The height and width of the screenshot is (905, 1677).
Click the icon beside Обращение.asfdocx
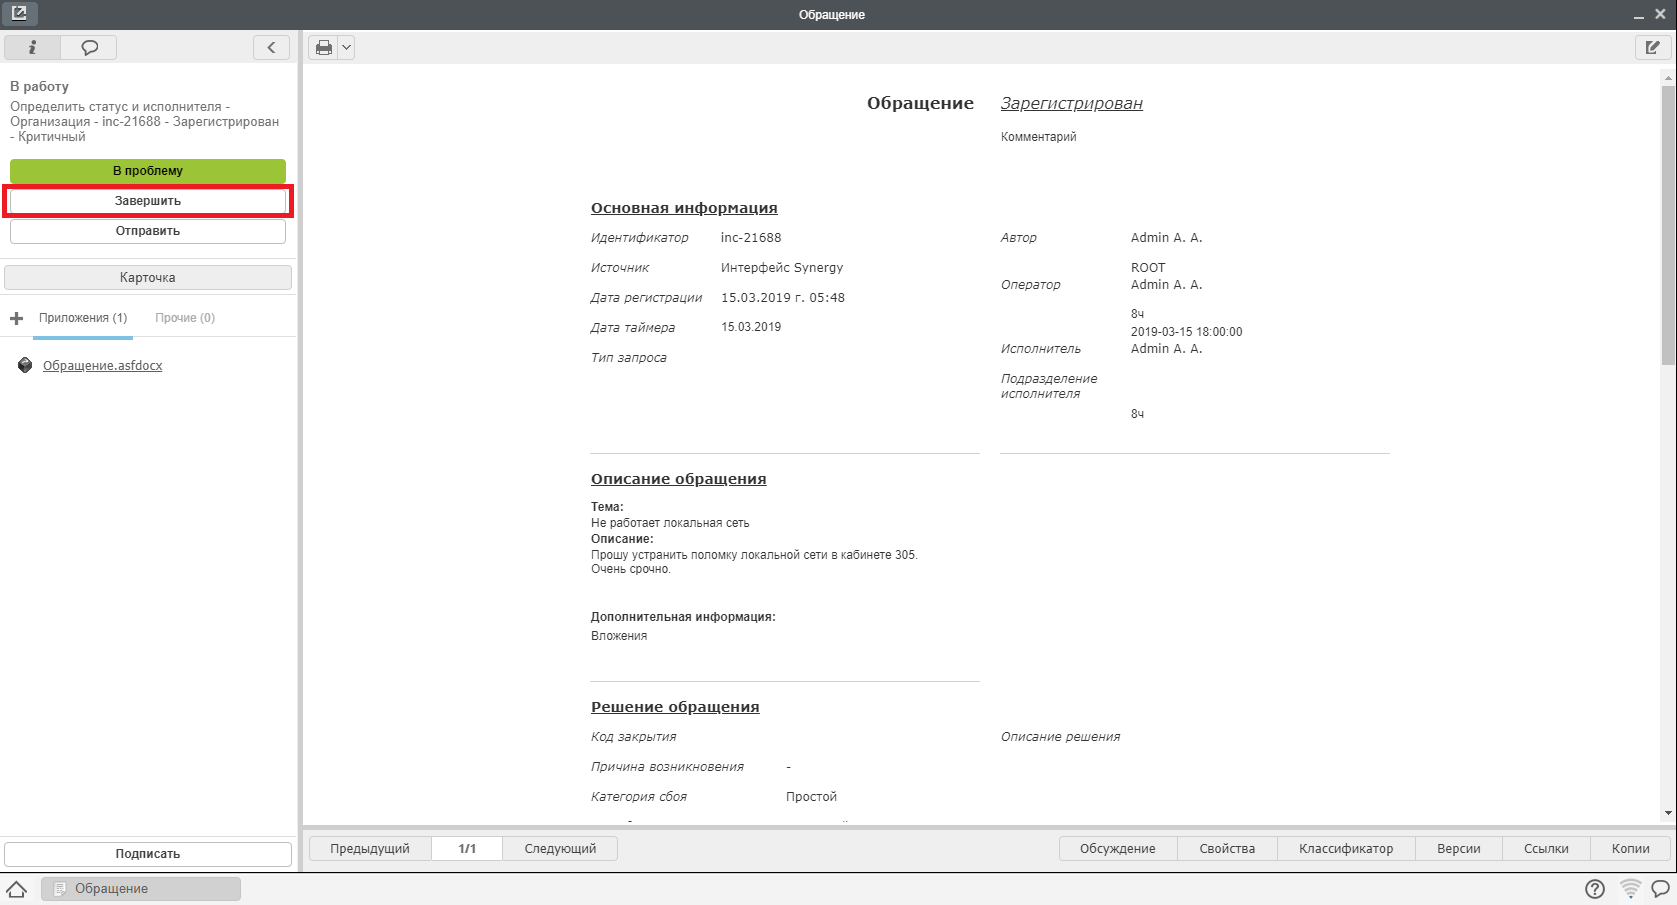coord(25,365)
